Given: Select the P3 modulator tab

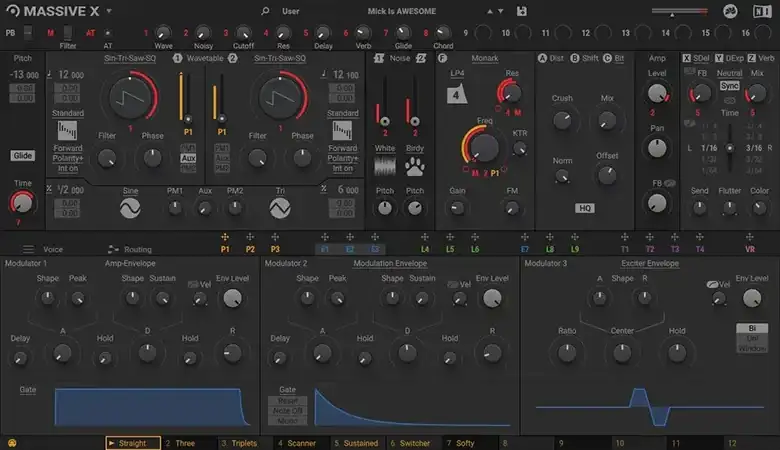Looking at the screenshot, I should 275,249.
